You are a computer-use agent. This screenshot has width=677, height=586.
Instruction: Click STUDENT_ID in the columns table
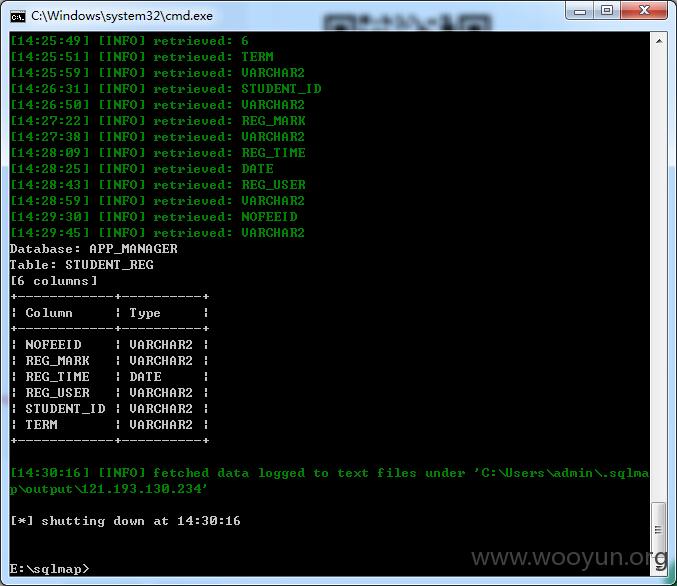coord(65,409)
